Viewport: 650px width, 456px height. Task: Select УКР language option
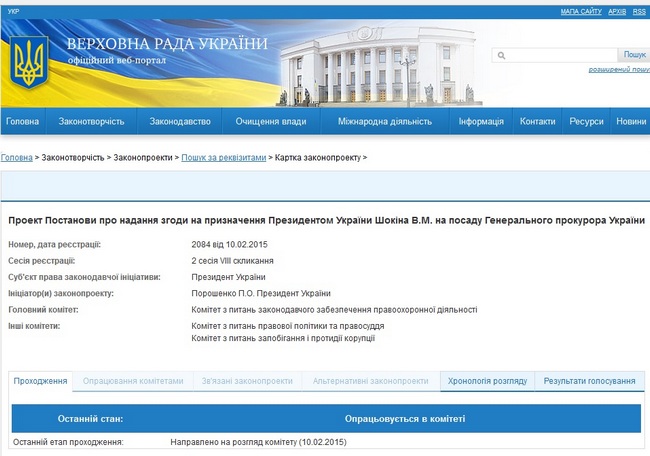[x=13, y=10]
